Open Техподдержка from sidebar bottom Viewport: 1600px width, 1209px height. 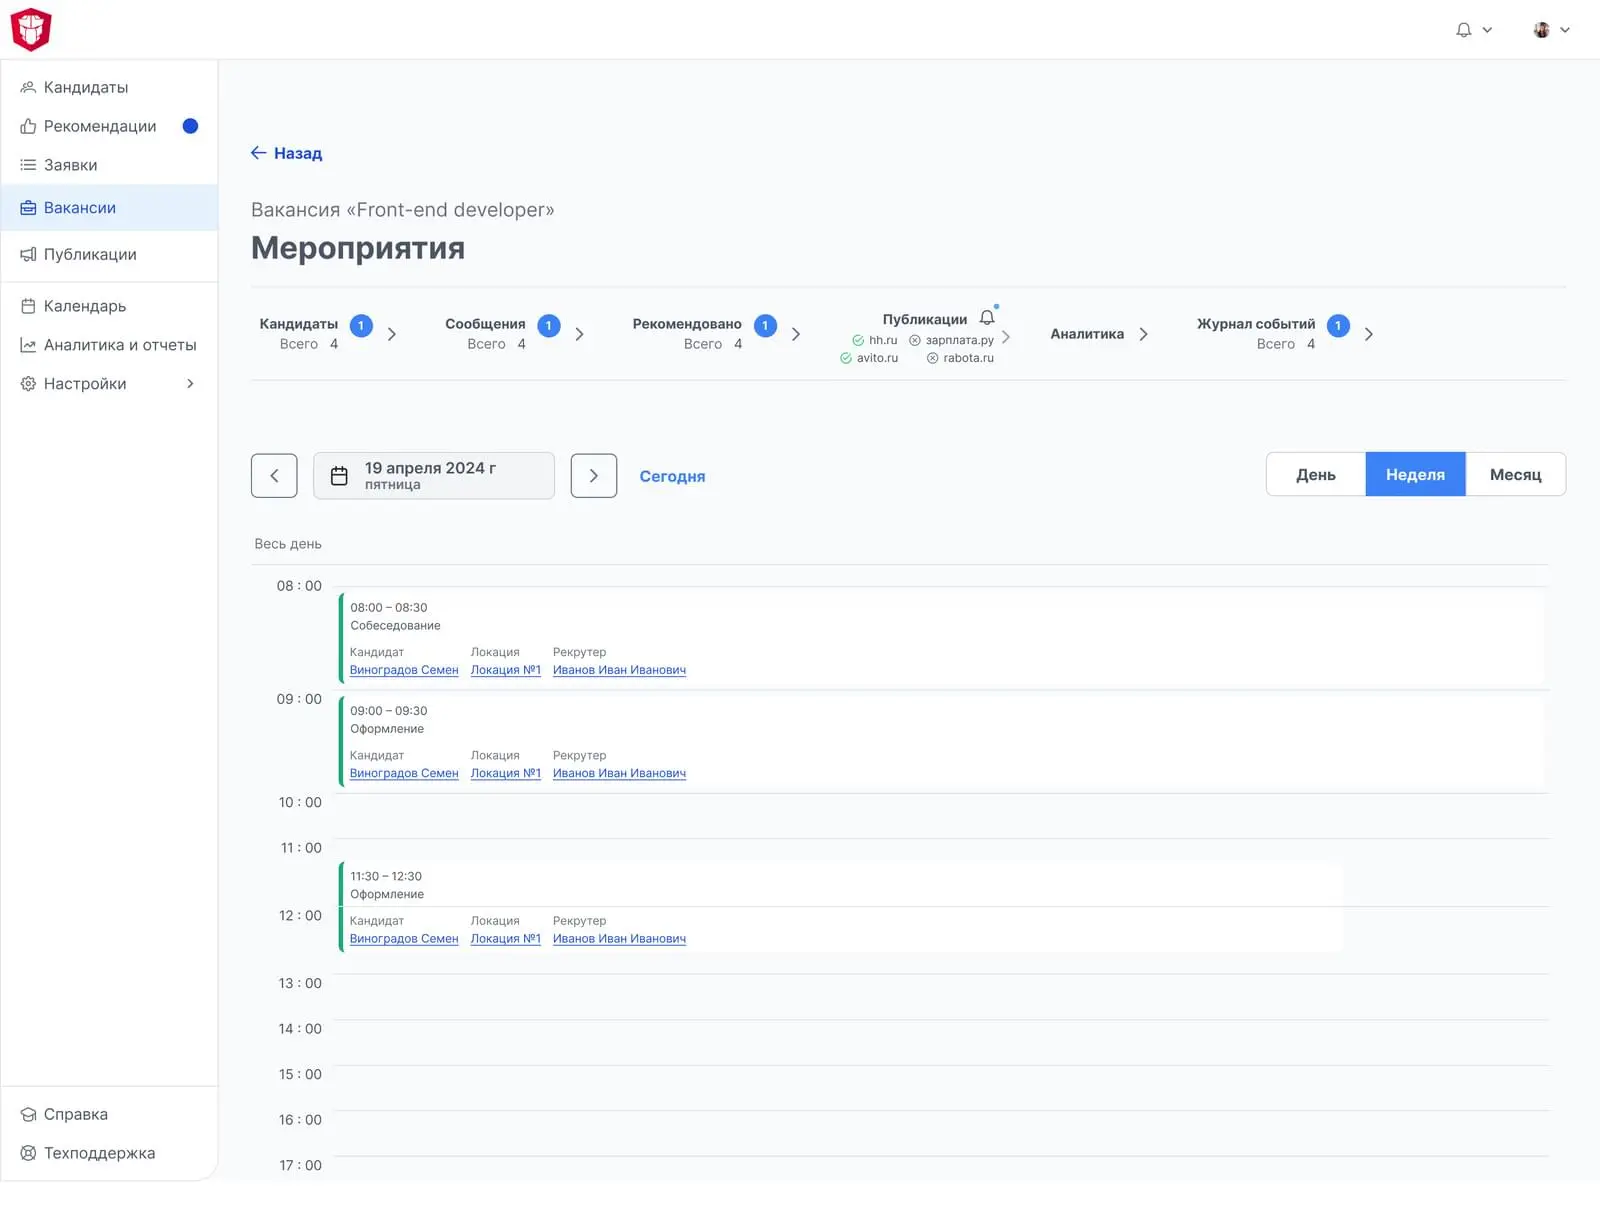(x=98, y=1153)
